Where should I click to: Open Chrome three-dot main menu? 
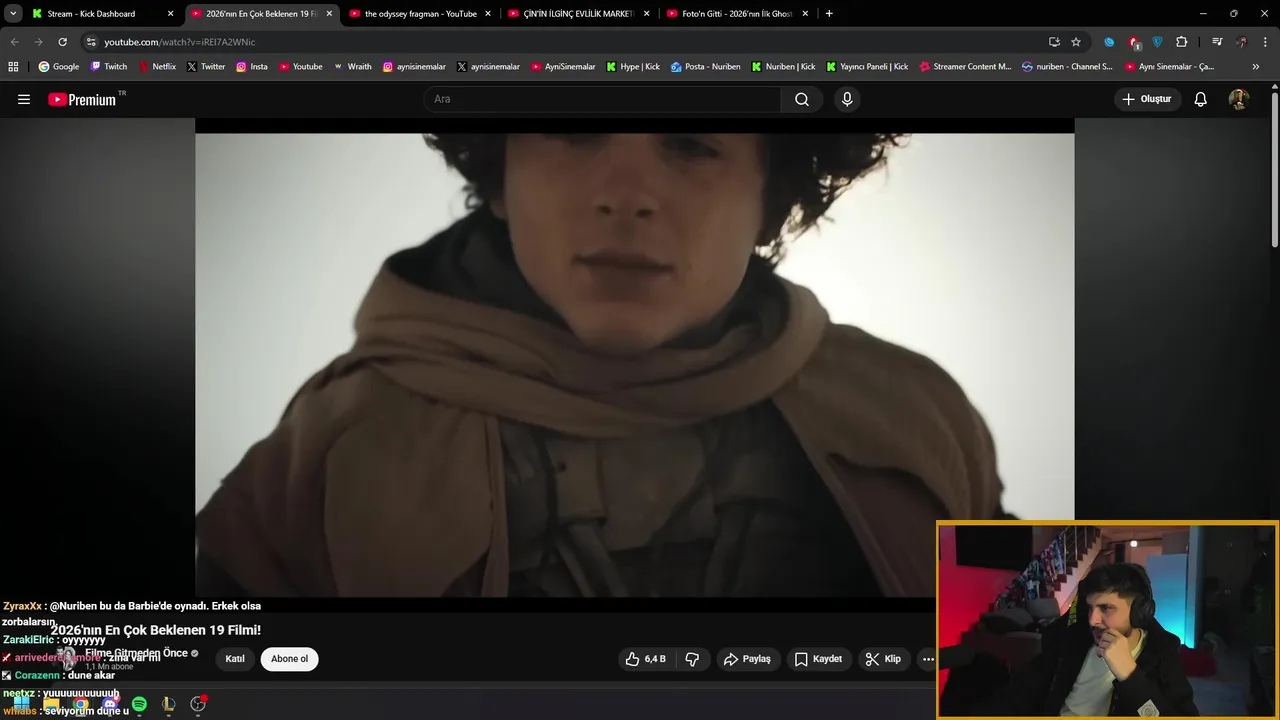click(1266, 42)
